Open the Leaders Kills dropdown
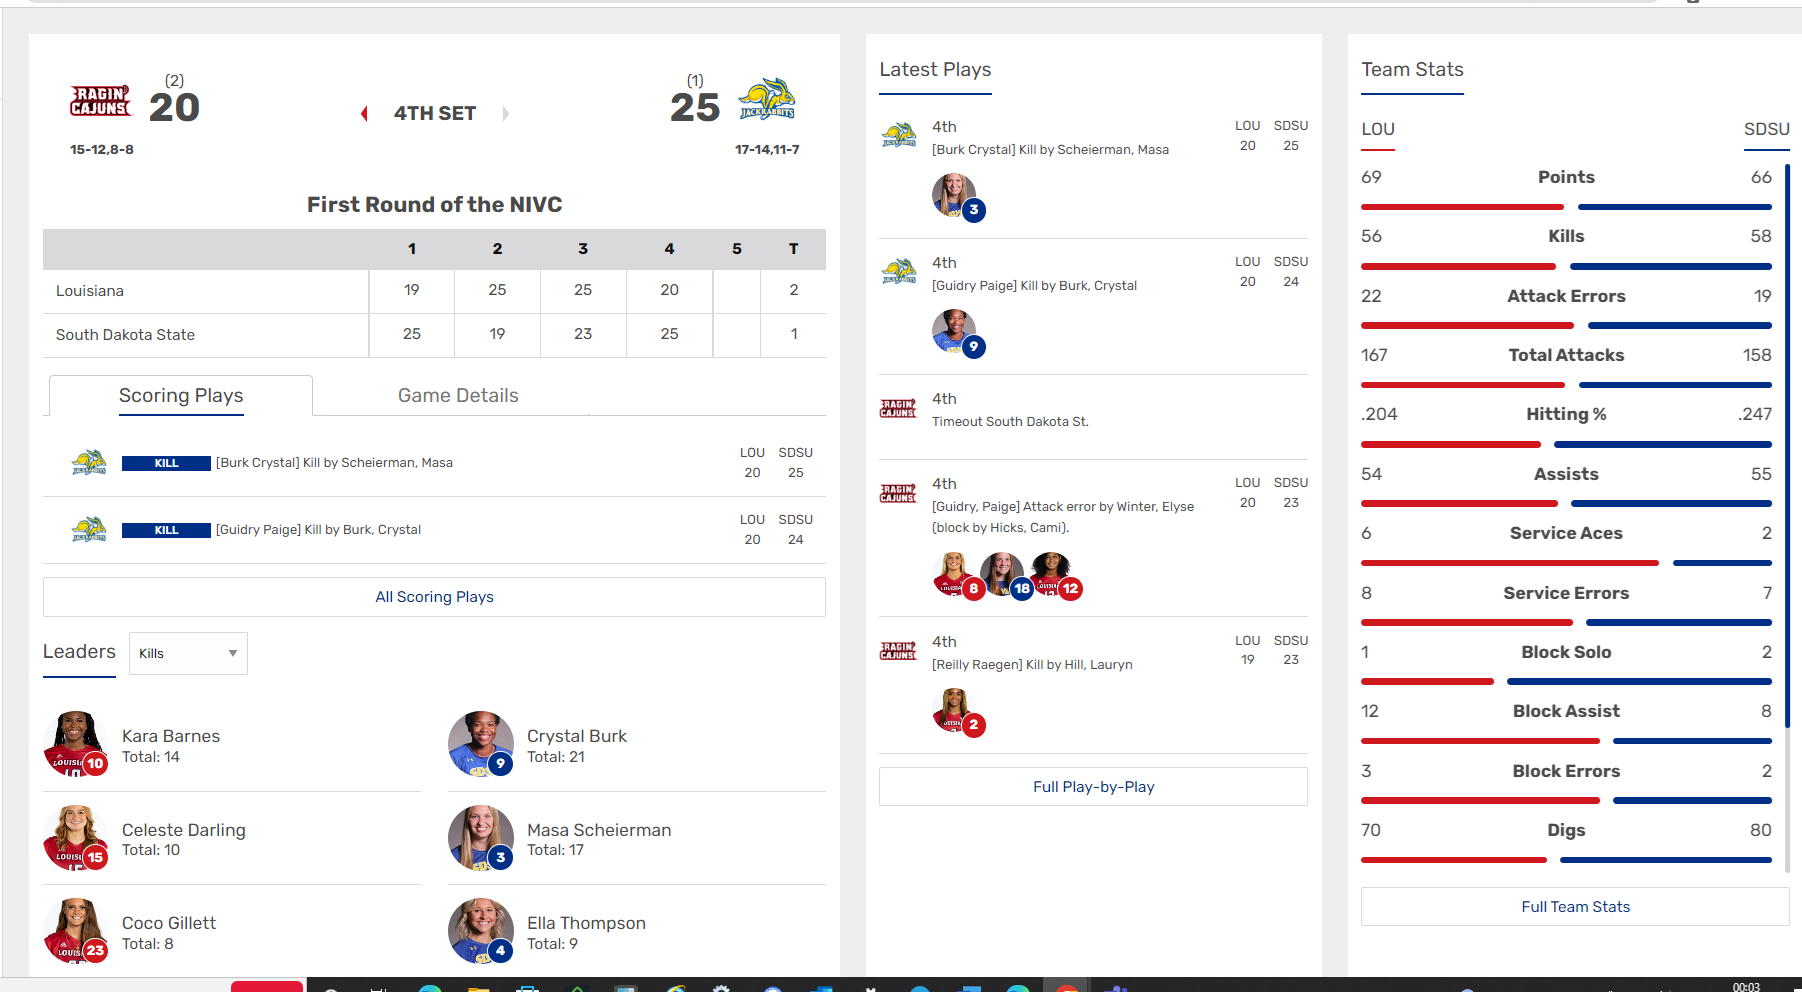 [x=188, y=654]
